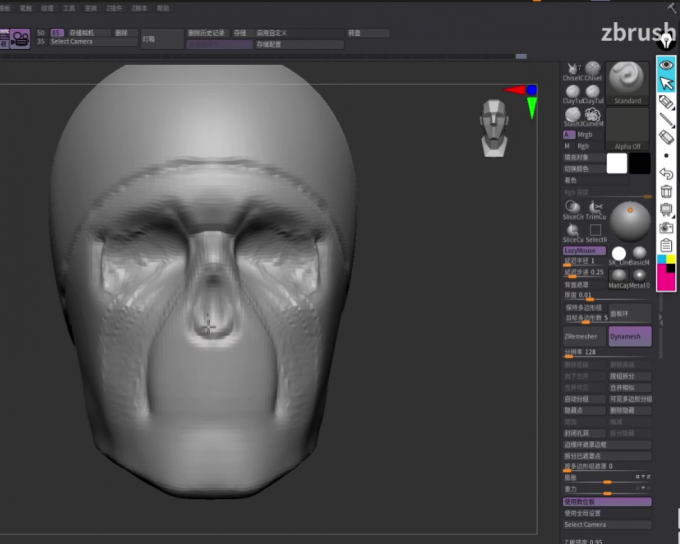
Task: Select the SelectRect tool
Action: click(x=596, y=232)
